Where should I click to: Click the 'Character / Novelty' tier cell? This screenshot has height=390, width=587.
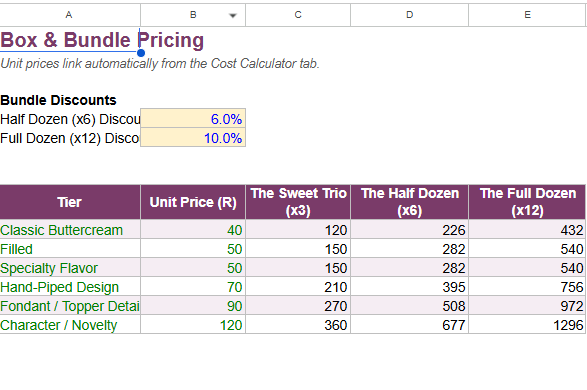(70, 325)
